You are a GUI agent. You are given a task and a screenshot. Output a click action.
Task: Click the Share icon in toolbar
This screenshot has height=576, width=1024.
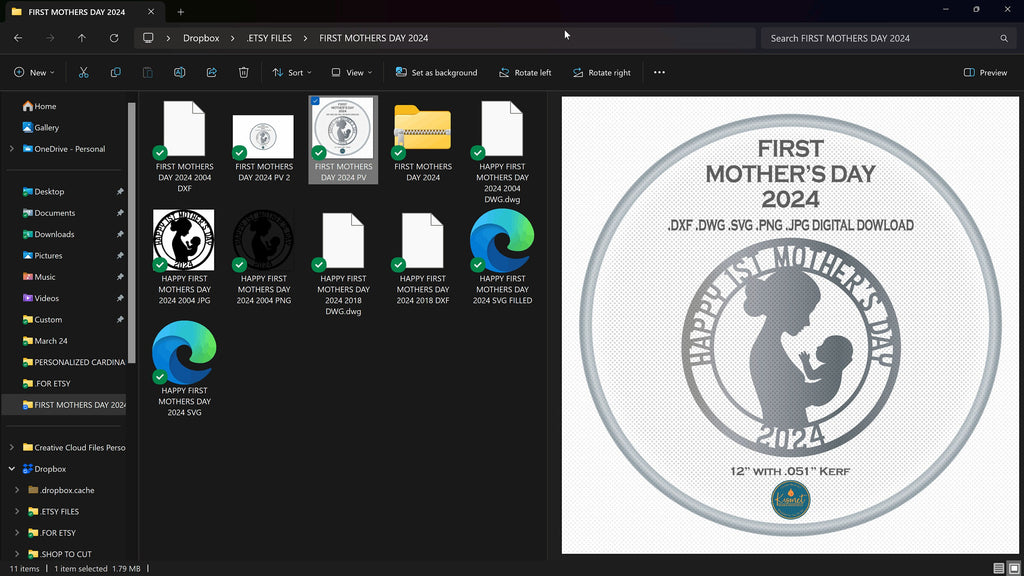click(212, 72)
